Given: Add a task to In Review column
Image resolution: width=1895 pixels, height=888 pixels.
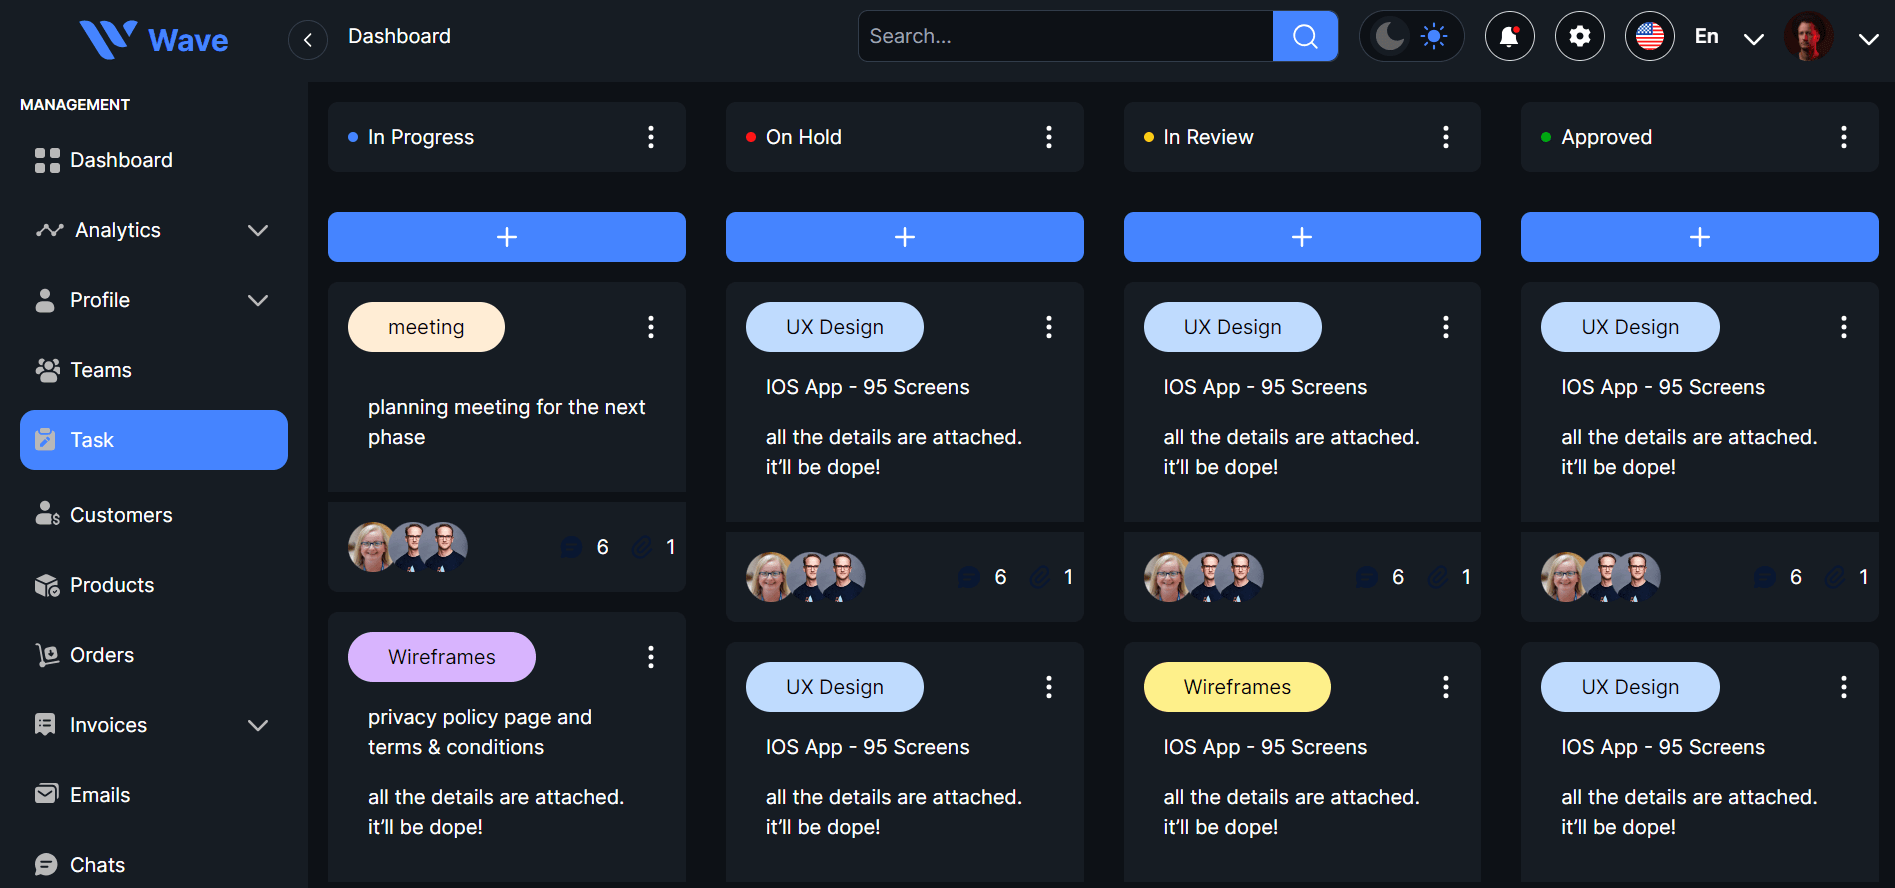Looking at the screenshot, I should [1302, 237].
